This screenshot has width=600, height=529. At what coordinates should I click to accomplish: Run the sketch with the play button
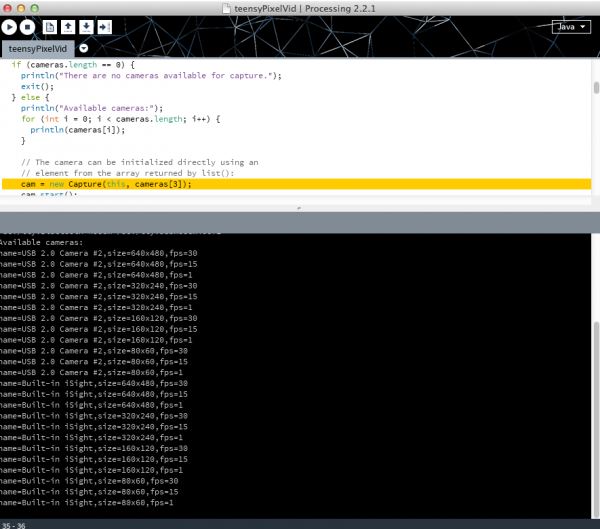click(11, 27)
